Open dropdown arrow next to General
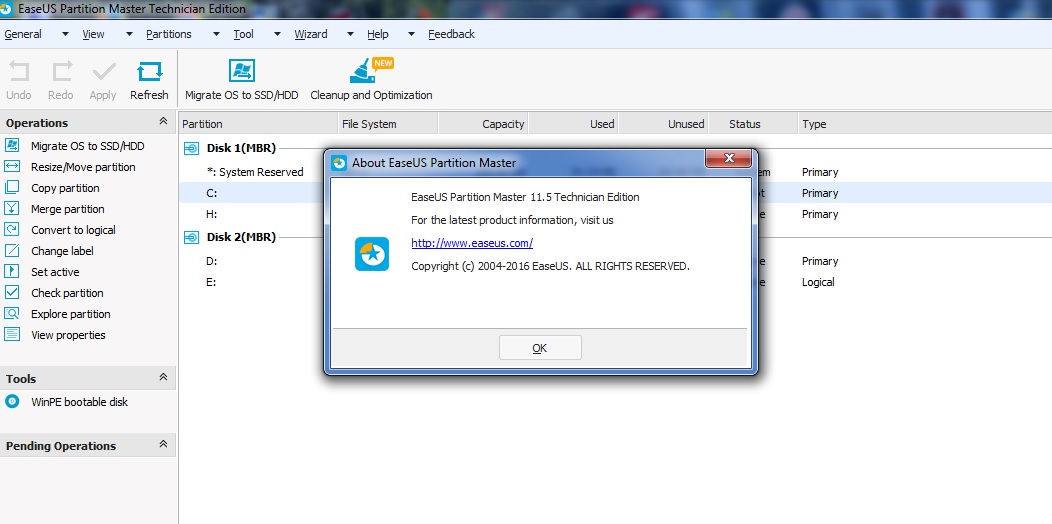 [x=65, y=34]
